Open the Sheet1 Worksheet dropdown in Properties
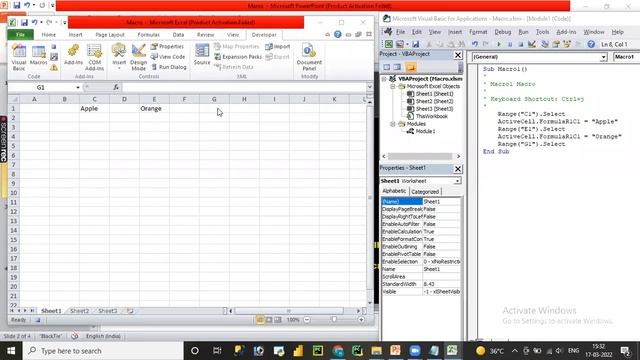 click(457, 181)
